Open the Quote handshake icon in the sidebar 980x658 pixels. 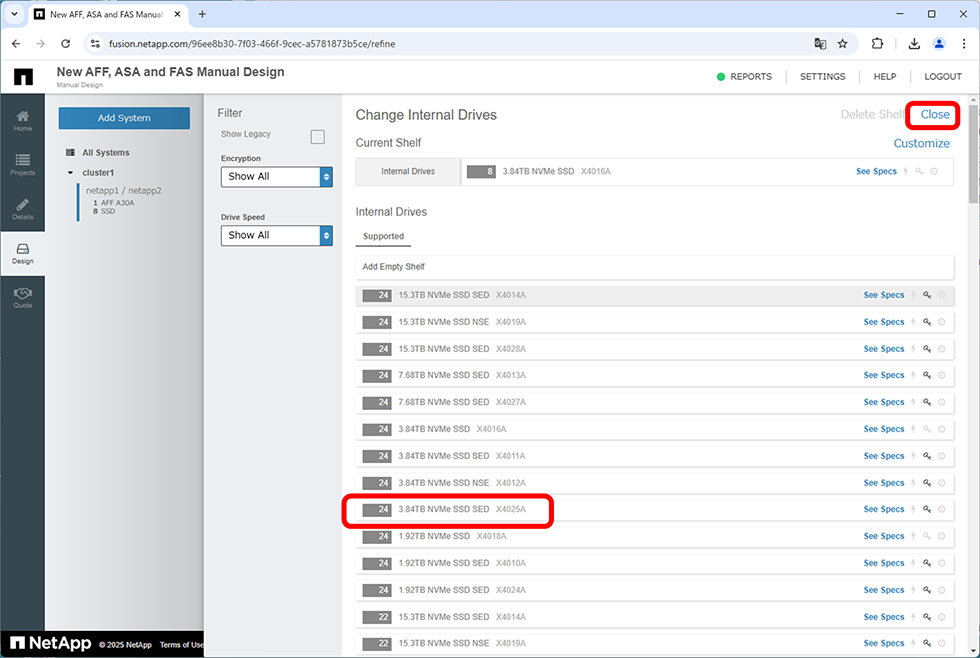[22, 297]
